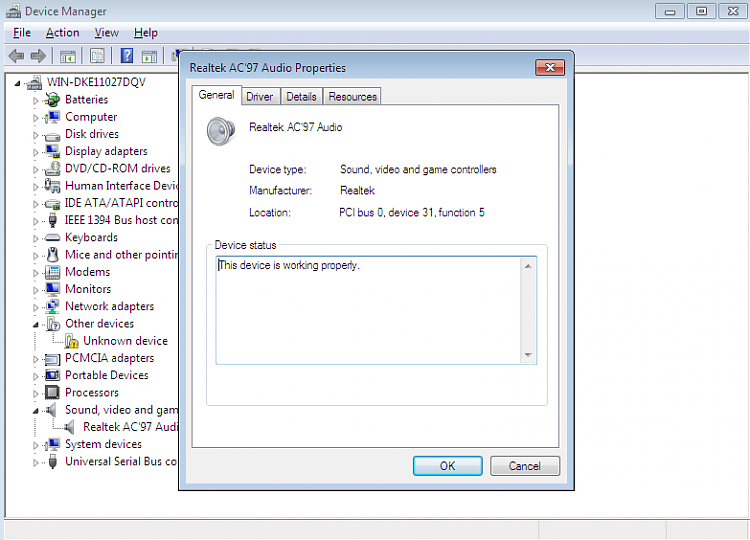Expand the Display adapters node
This screenshot has height=540, width=750.
(35, 152)
